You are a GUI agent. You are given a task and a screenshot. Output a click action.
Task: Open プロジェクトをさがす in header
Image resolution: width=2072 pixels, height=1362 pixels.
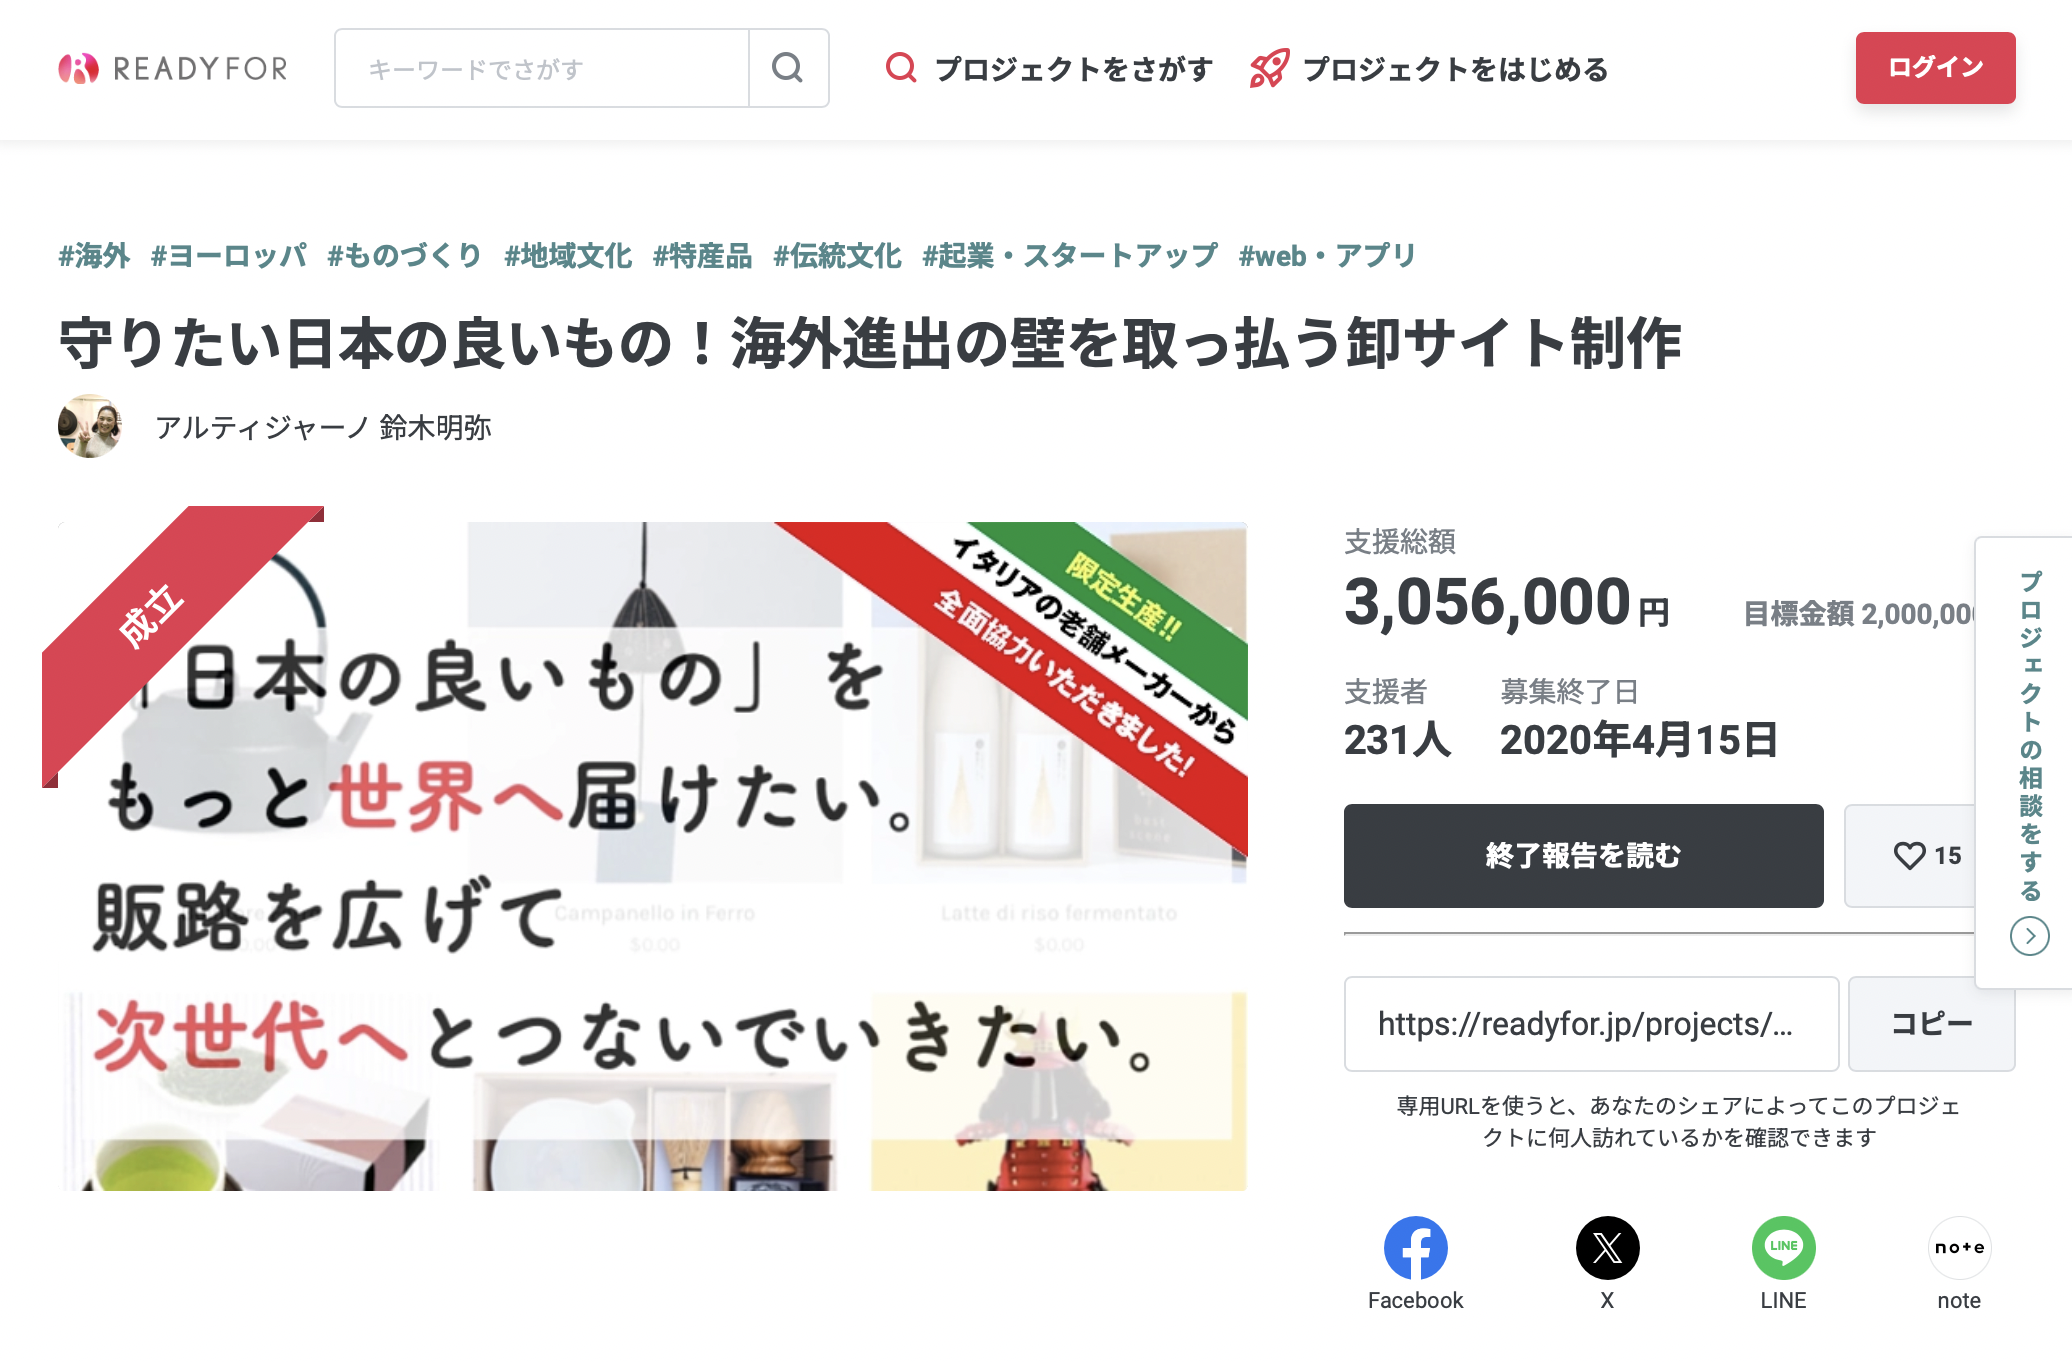[x=1049, y=68]
